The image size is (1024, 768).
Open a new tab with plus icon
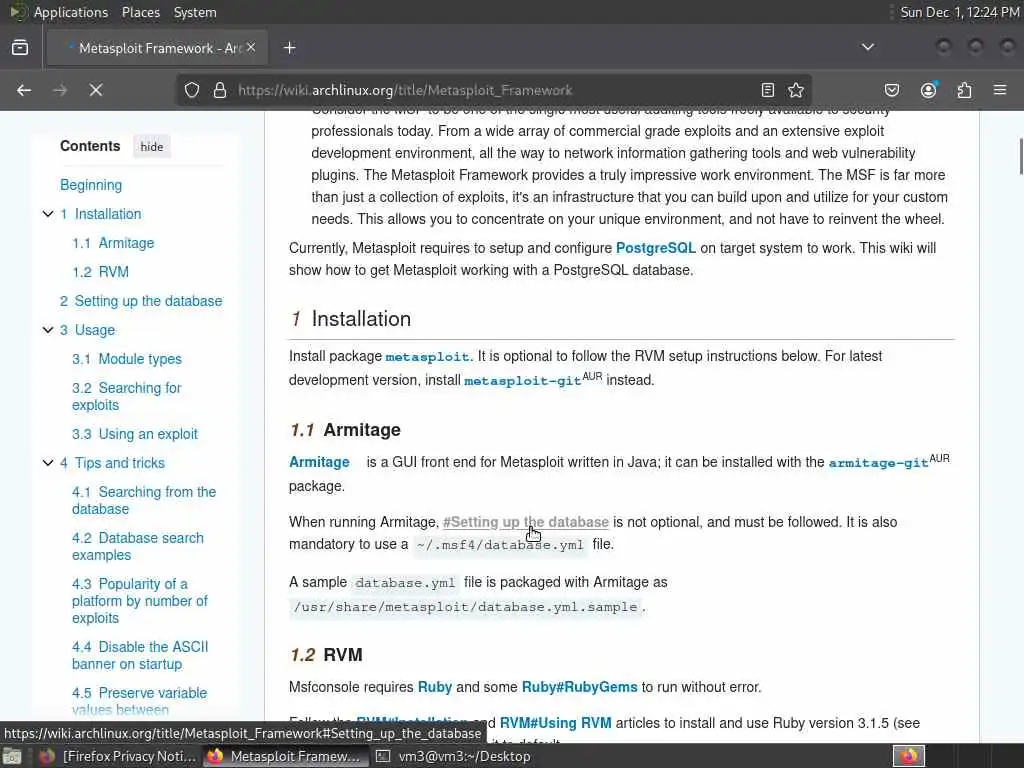click(290, 48)
